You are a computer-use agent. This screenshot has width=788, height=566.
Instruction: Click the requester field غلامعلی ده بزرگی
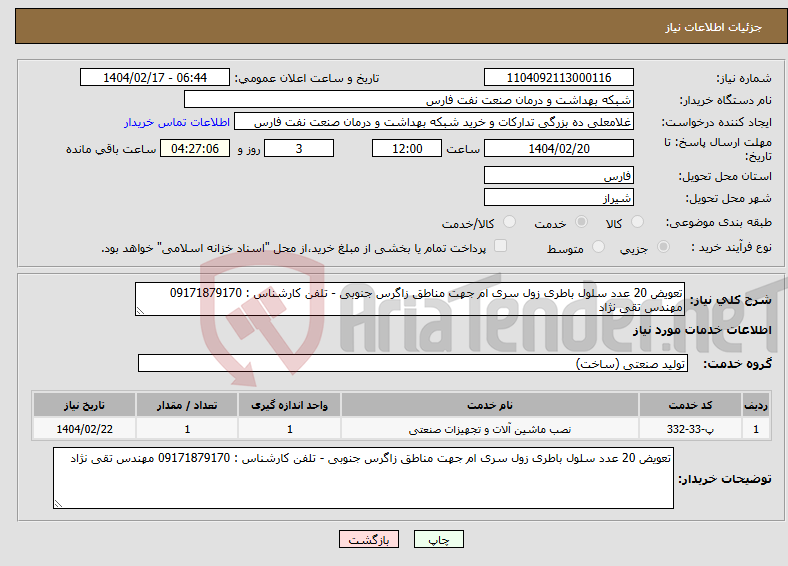pos(434,122)
